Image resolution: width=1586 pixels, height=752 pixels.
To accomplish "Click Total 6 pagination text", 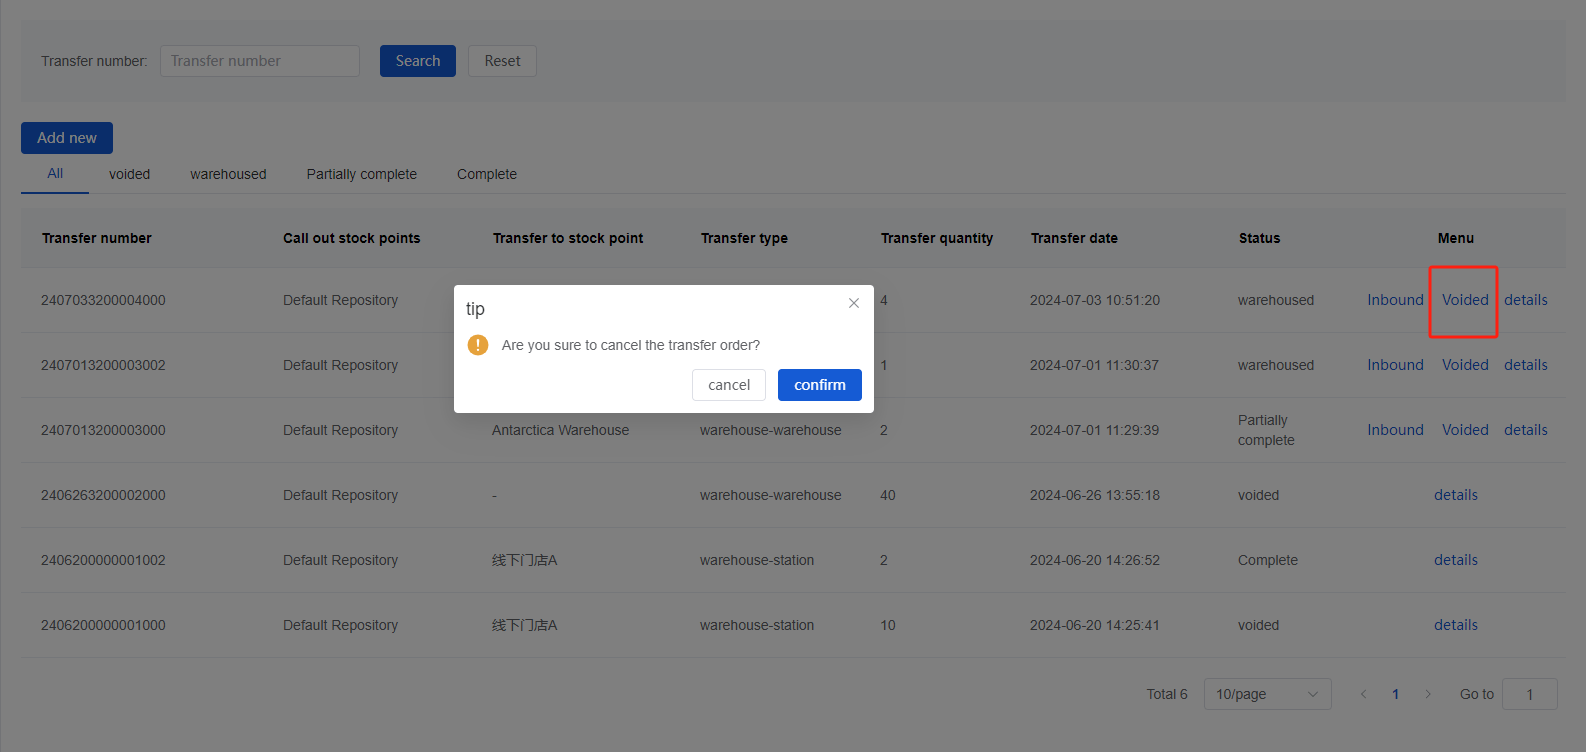I will click(x=1167, y=694).
